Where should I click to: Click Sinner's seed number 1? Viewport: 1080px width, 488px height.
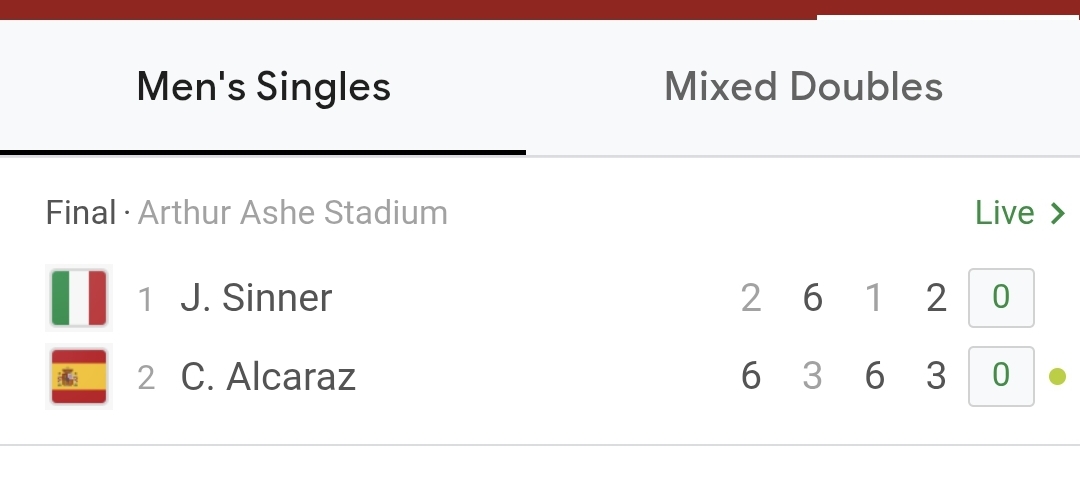[146, 298]
